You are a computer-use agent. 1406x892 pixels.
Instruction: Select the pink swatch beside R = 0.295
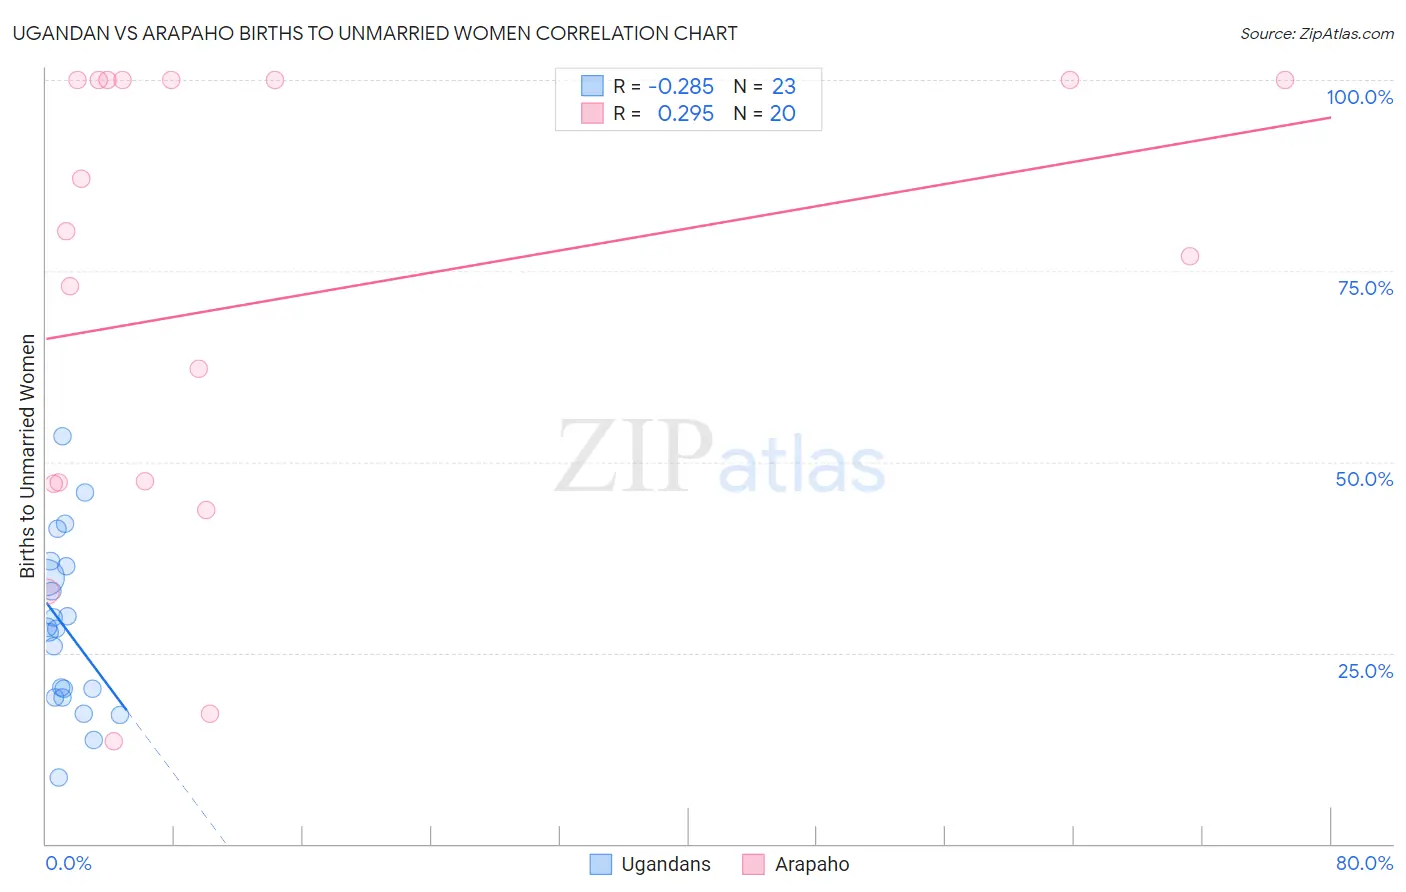tap(592, 113)
